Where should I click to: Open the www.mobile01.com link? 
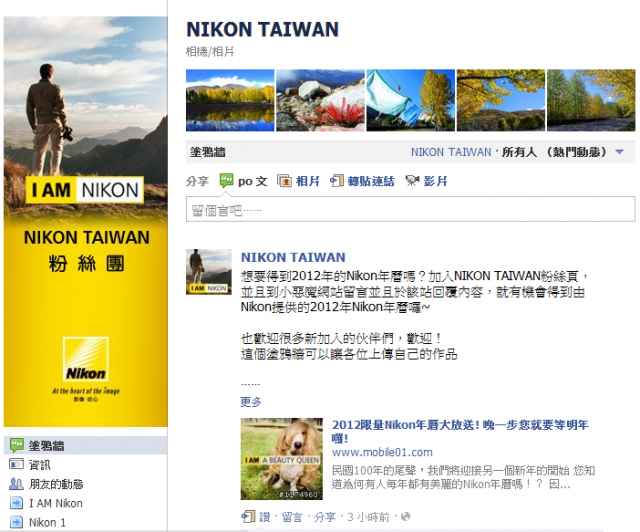pos(382,452)
